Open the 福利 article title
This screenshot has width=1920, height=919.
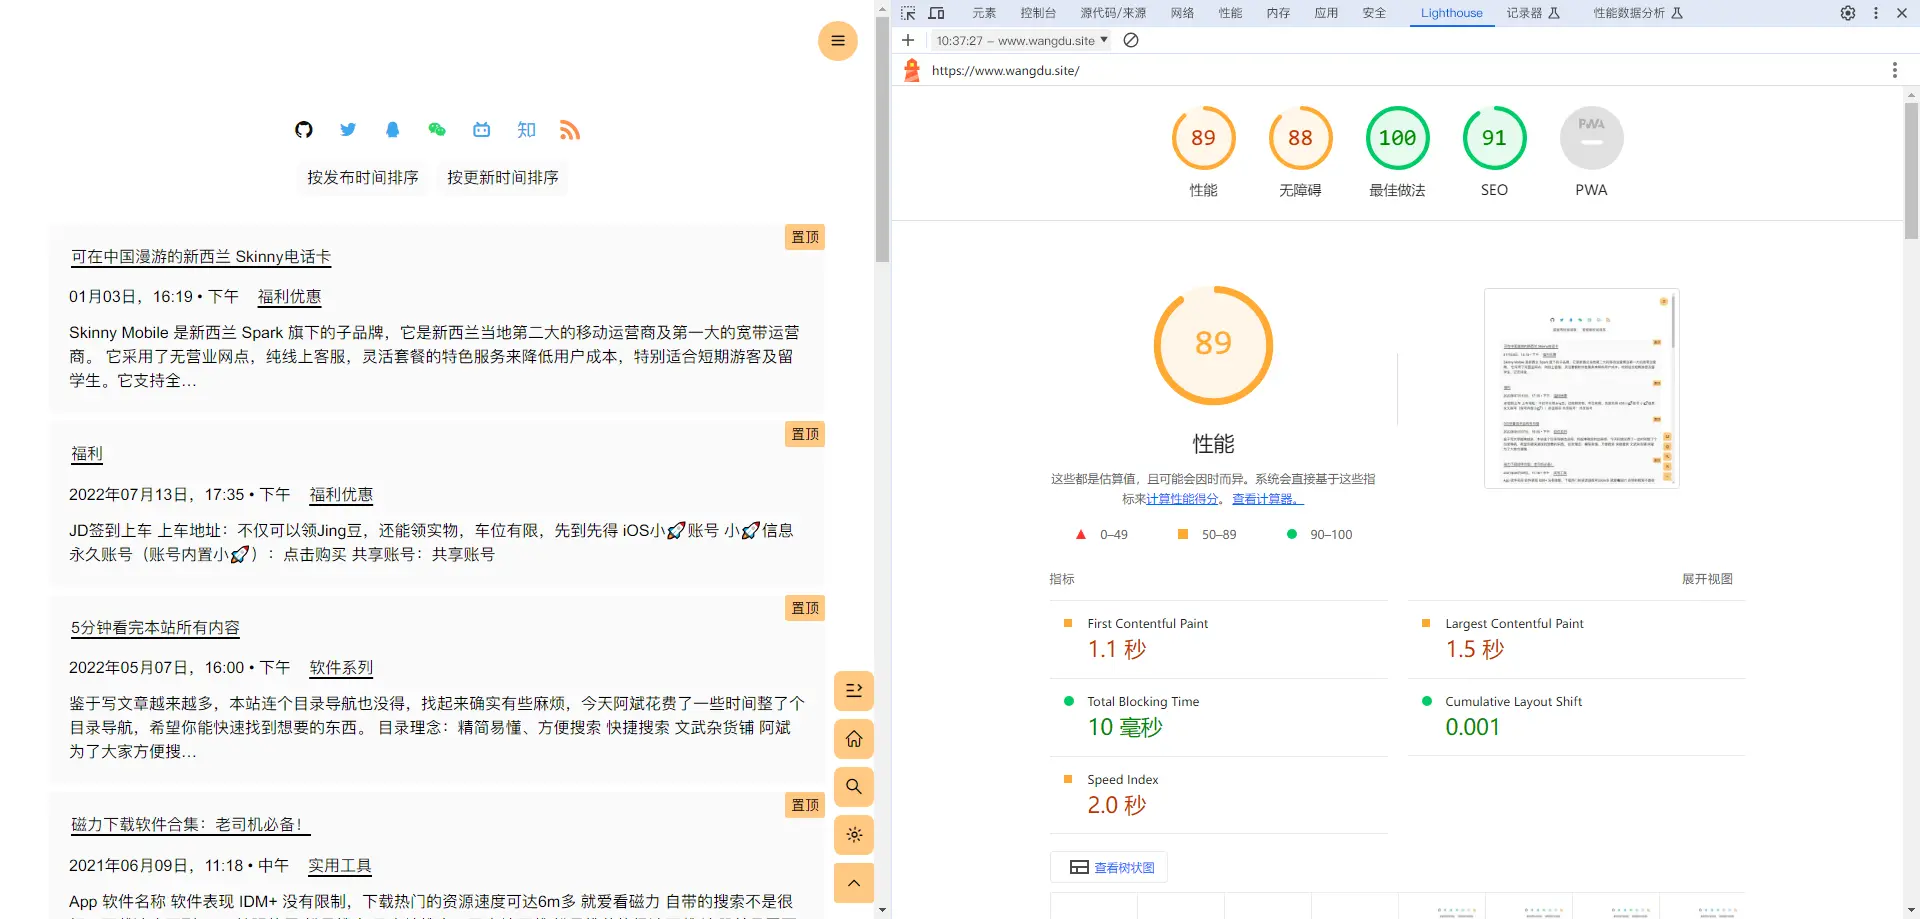pos(87,454)
